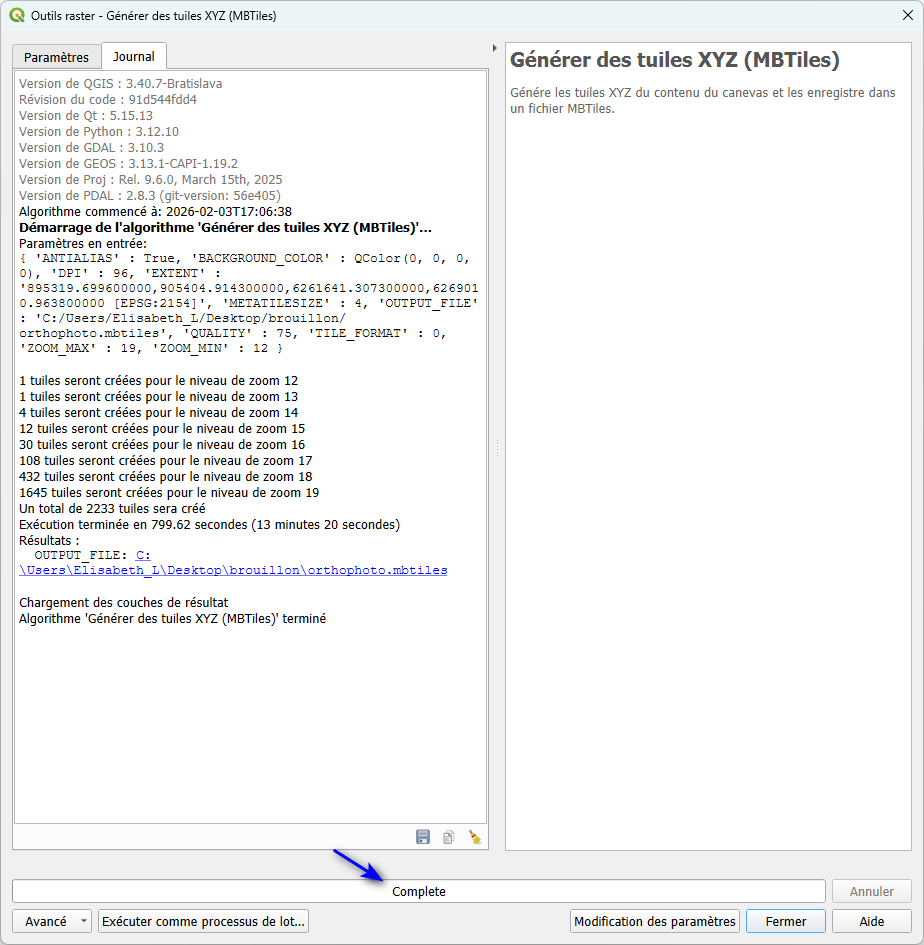Open help with the Aide button
This screenshot has width=924, height=945.
click(871, 921)
